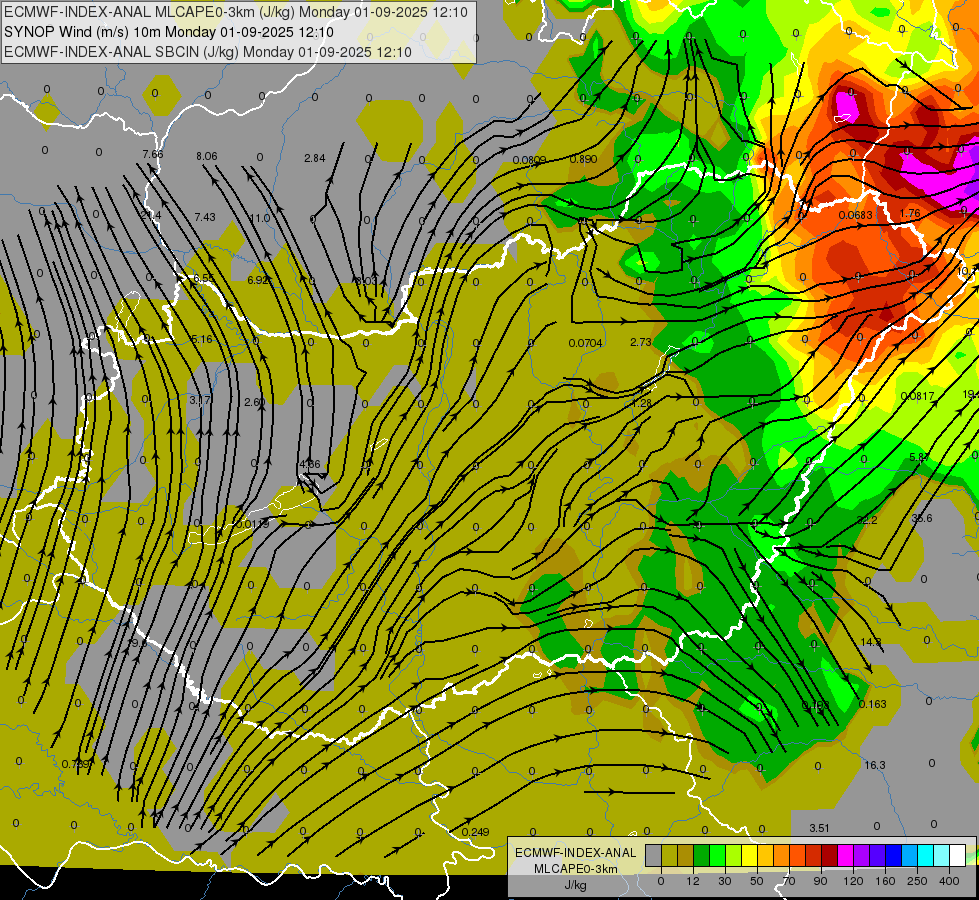Click the map value 32.2
The height and width of the screenshot is (900, 979).
[x=867, y=520]
